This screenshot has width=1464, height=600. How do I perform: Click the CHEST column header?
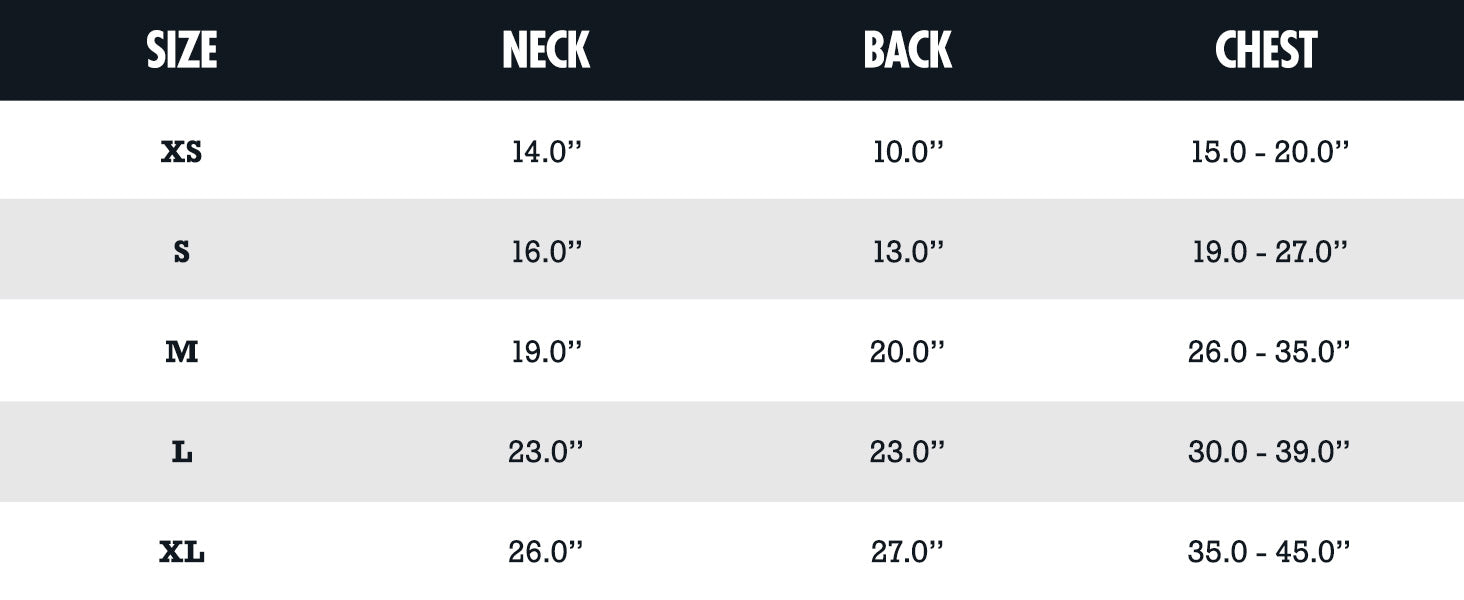tap(1266, 50)
